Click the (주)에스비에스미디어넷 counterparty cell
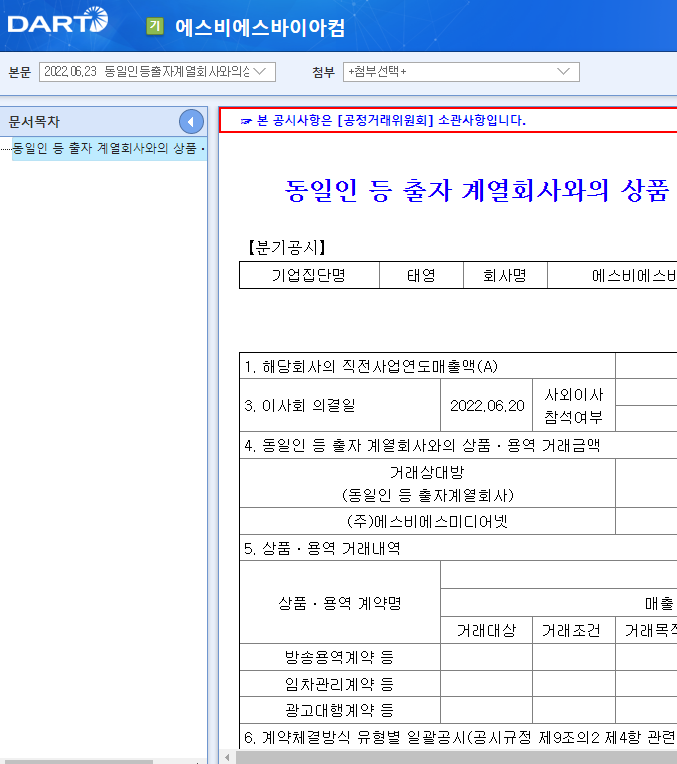677x764 pixels. coord(427,521)
